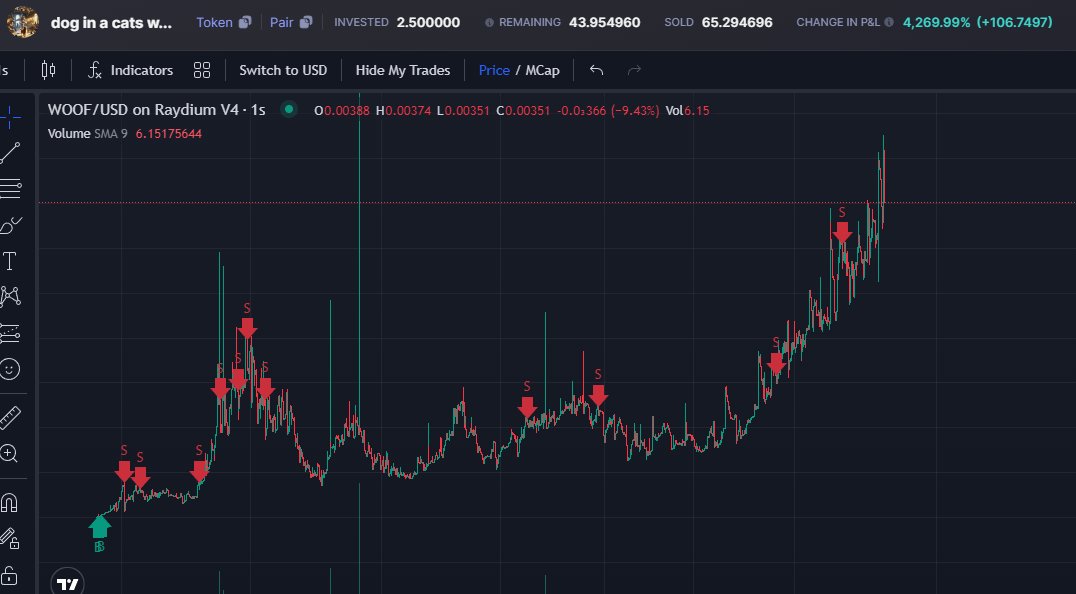Select the text annotation tool

point(10,261)
